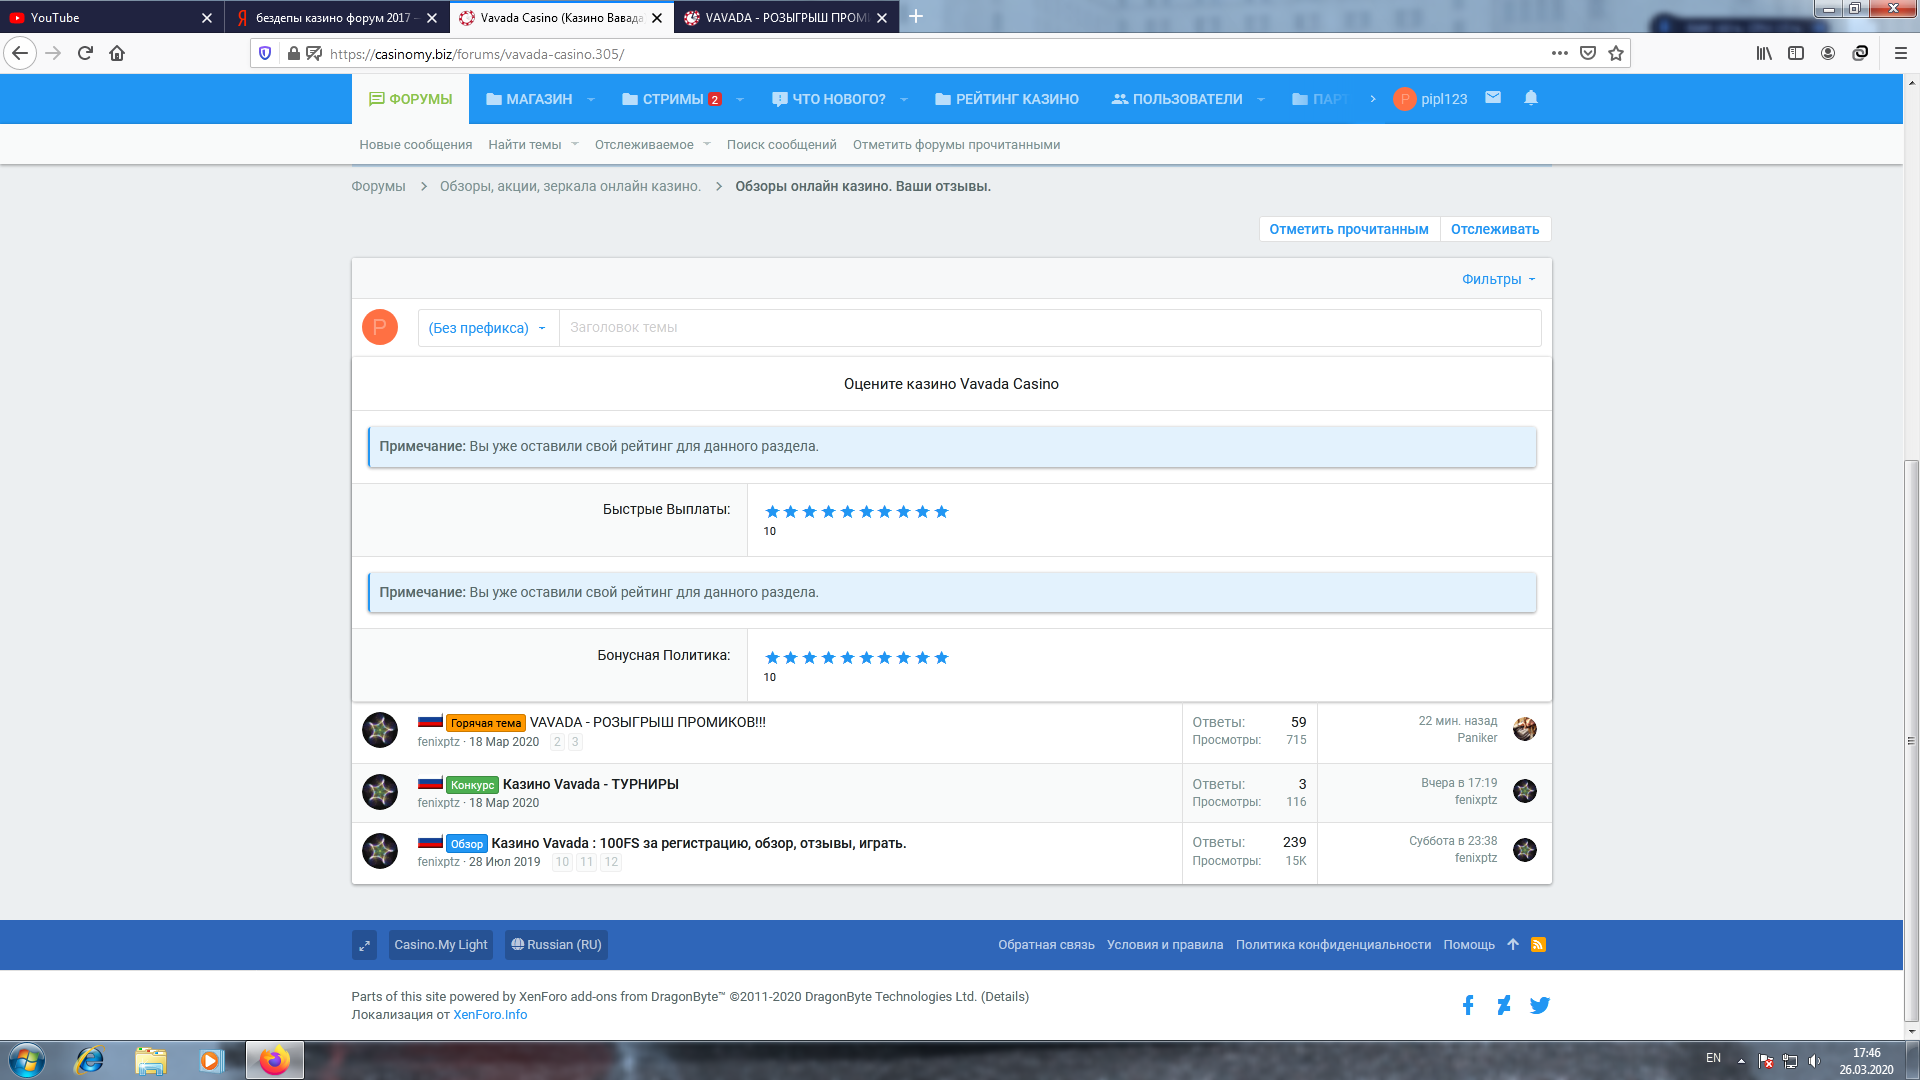Image resolution: width=1920 pixels, height=1080 pixels.
Task: Switch to the VAVADA - РОЗЫГРЫШ tab
Action: click(786, 17)
